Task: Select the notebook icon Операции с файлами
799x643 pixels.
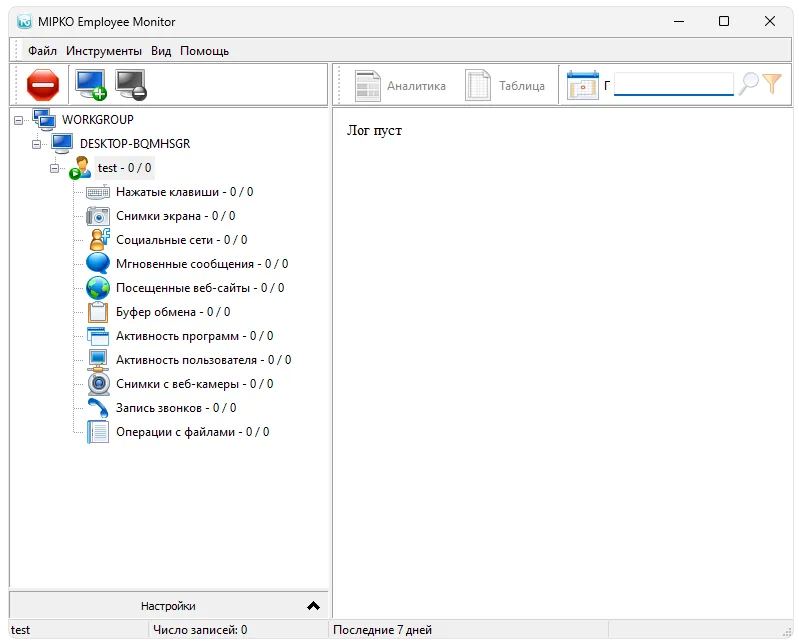Action: click(98, 432)
